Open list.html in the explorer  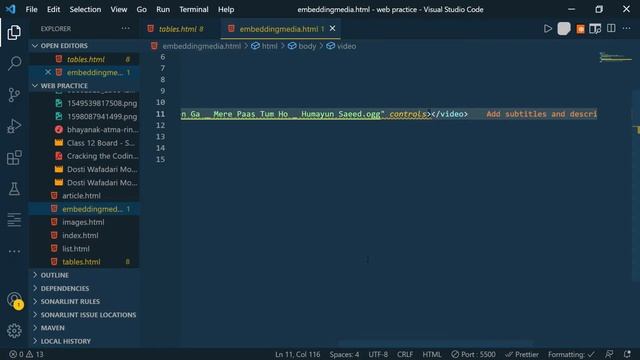coord(84,249)
